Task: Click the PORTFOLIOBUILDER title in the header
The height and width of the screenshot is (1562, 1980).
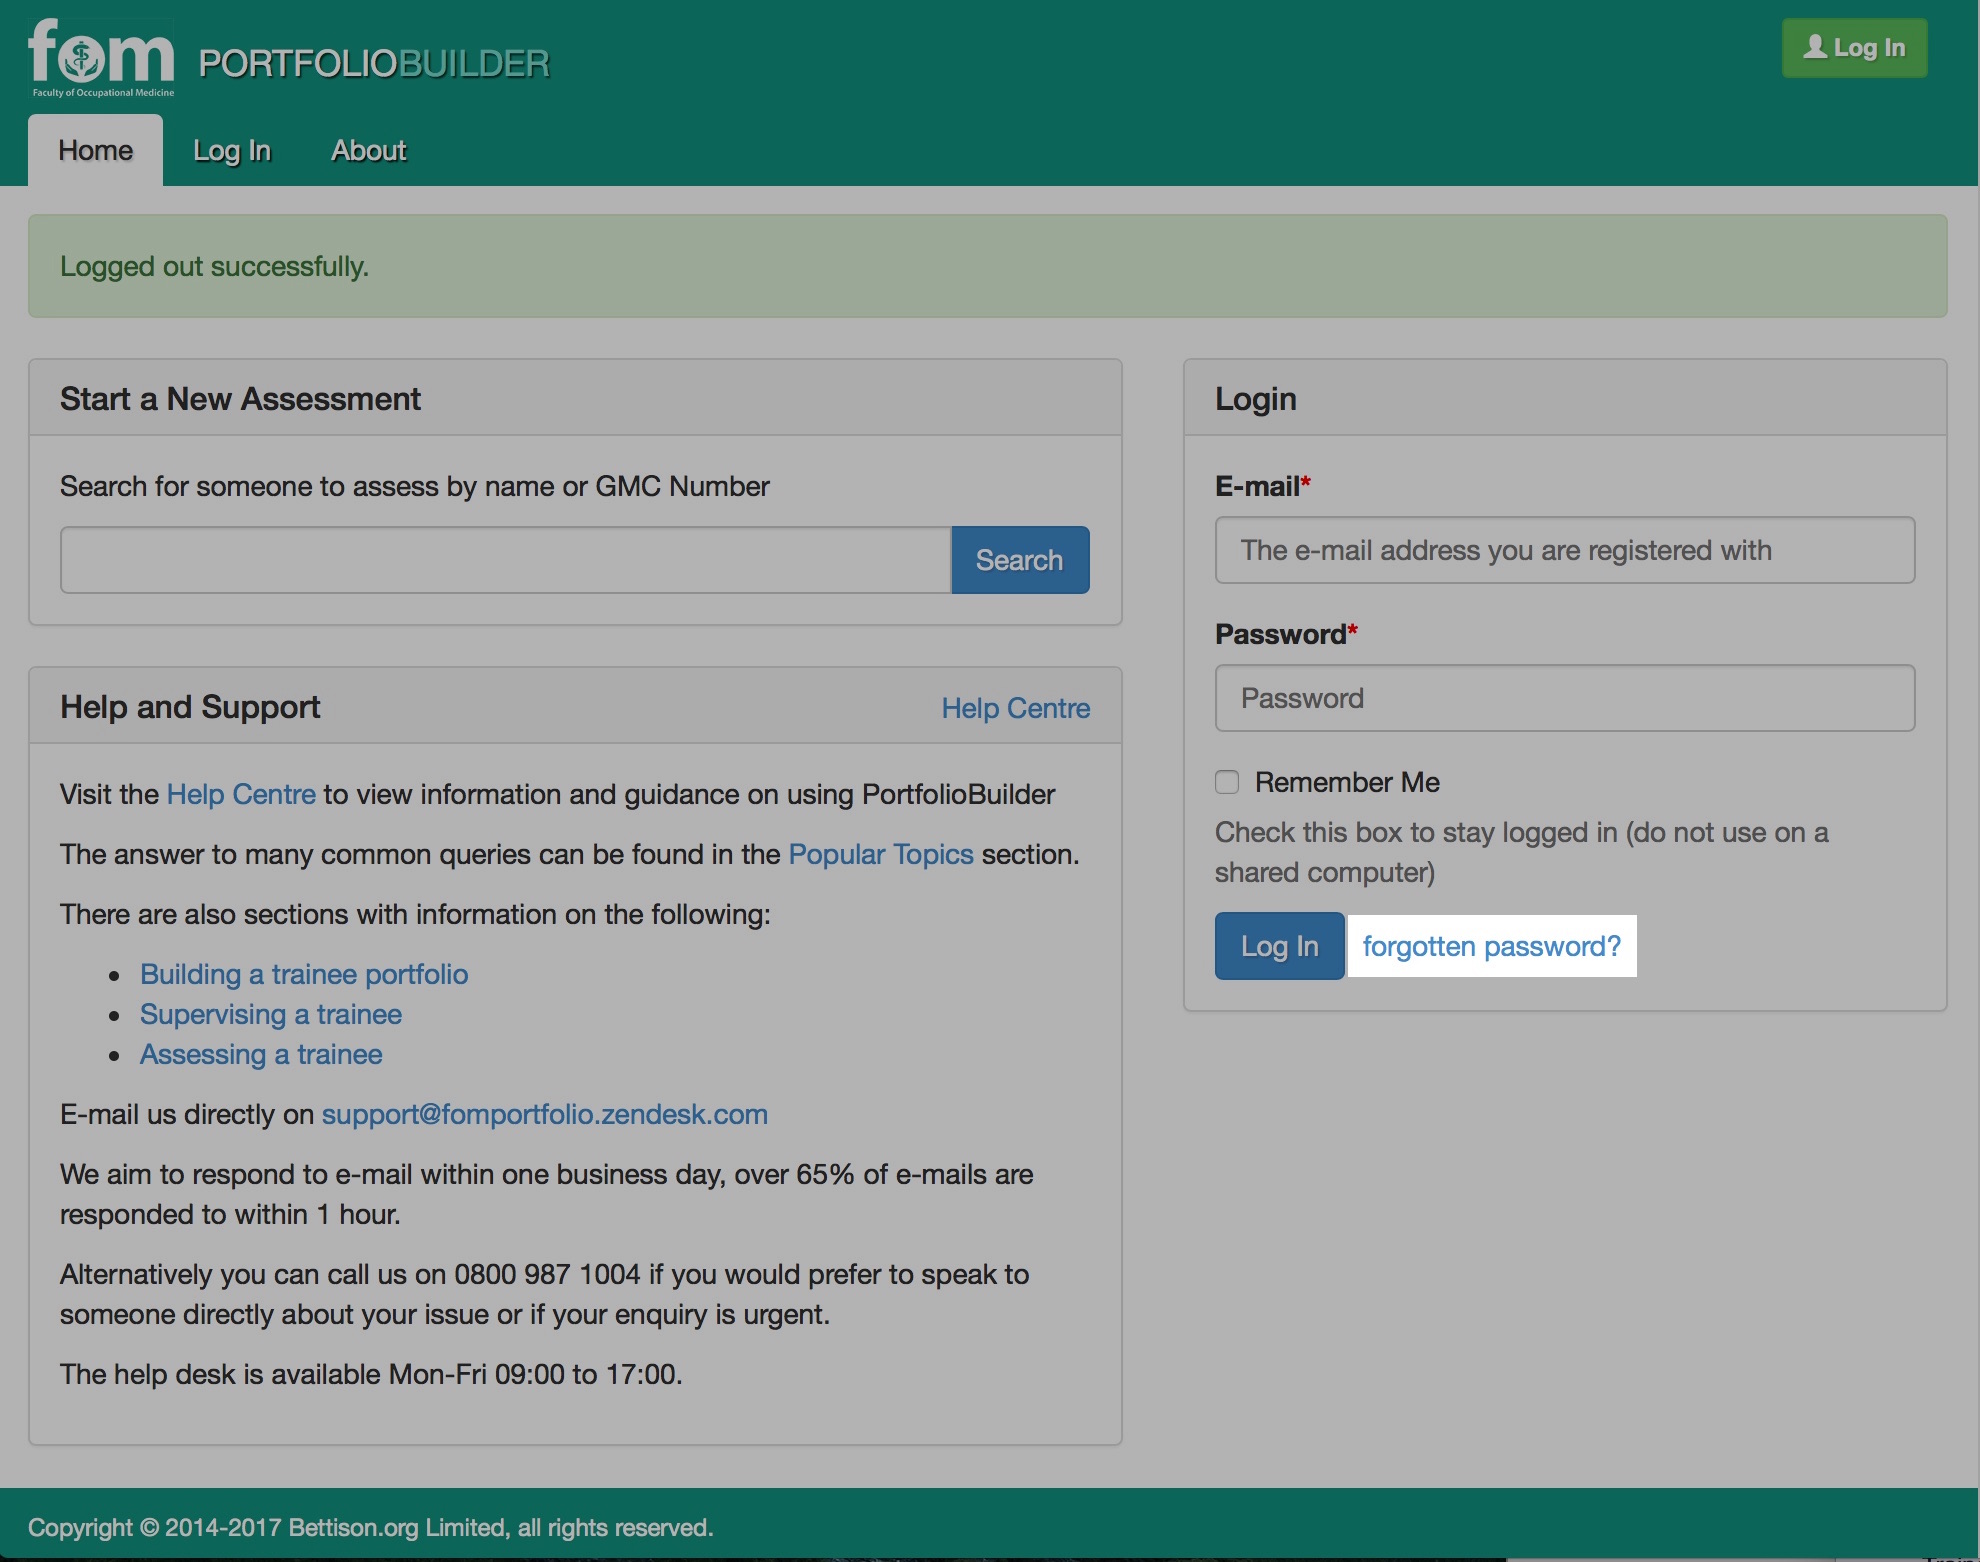Action: tap(374, 64)
